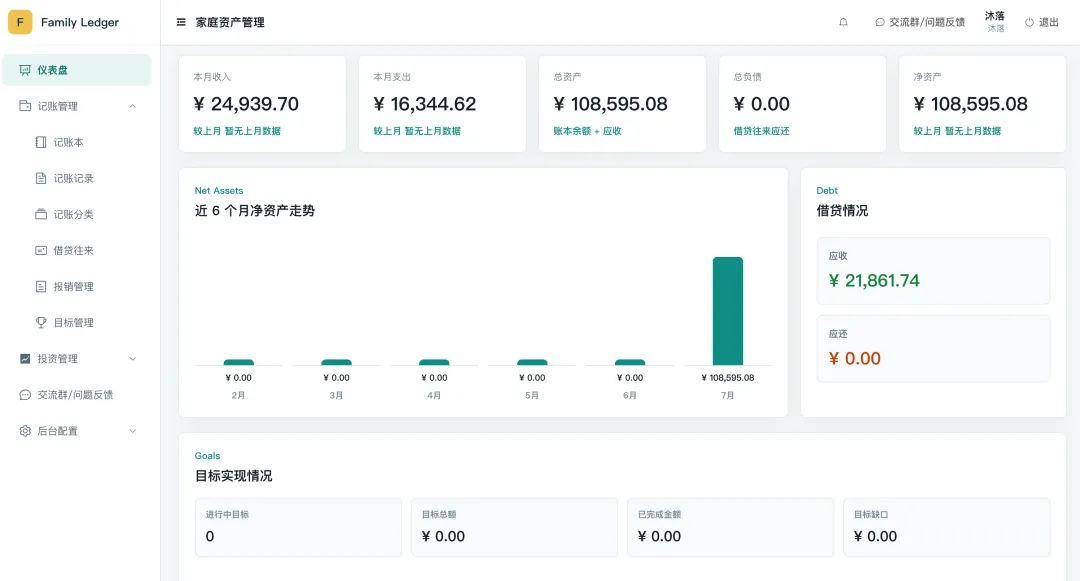Click the 进行中目标 0 box
1080x581 pixels.
(298, 527)
